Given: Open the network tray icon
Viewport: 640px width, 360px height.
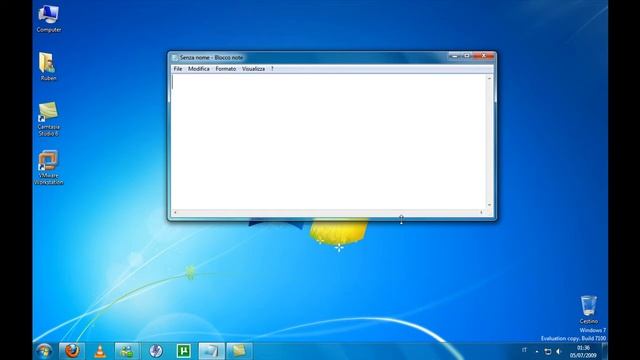Looking at the screenshot, I should (x=548, y=351).
